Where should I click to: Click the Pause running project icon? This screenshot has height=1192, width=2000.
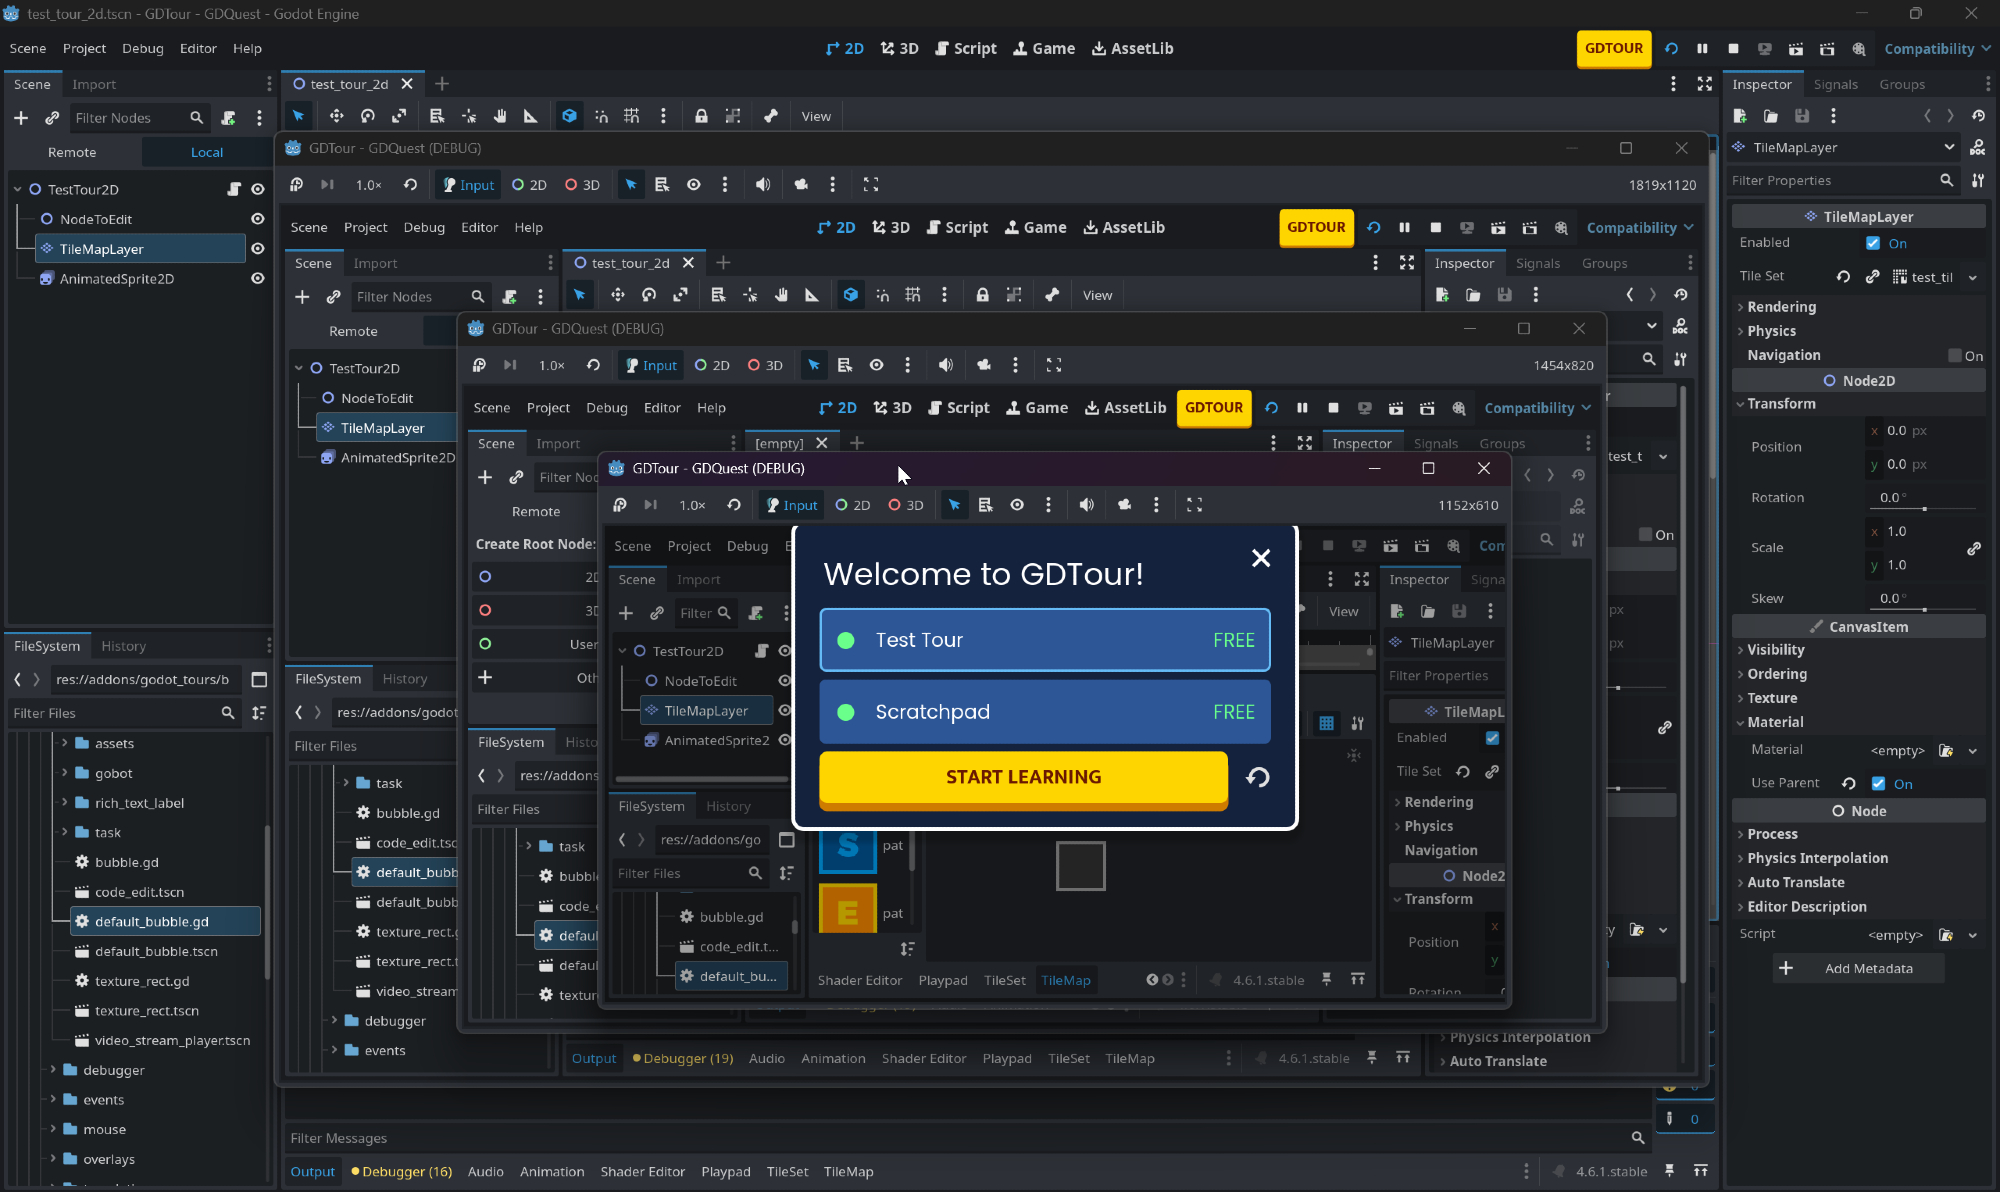point(1702,48)
